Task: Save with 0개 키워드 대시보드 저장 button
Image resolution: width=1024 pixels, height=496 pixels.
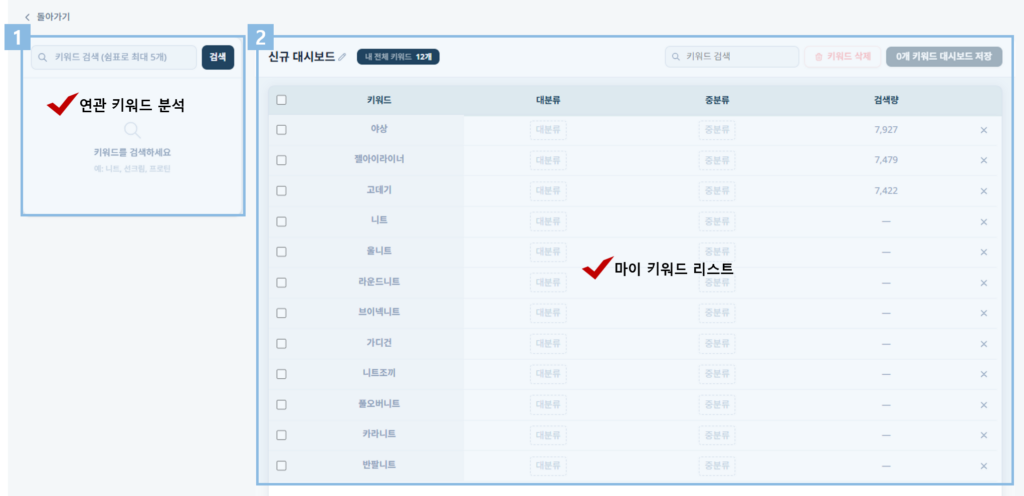Action: pos(944,57)
